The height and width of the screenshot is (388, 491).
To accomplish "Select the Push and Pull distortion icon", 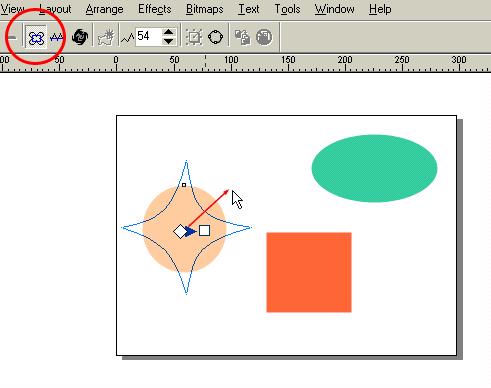I will [36, 37].
